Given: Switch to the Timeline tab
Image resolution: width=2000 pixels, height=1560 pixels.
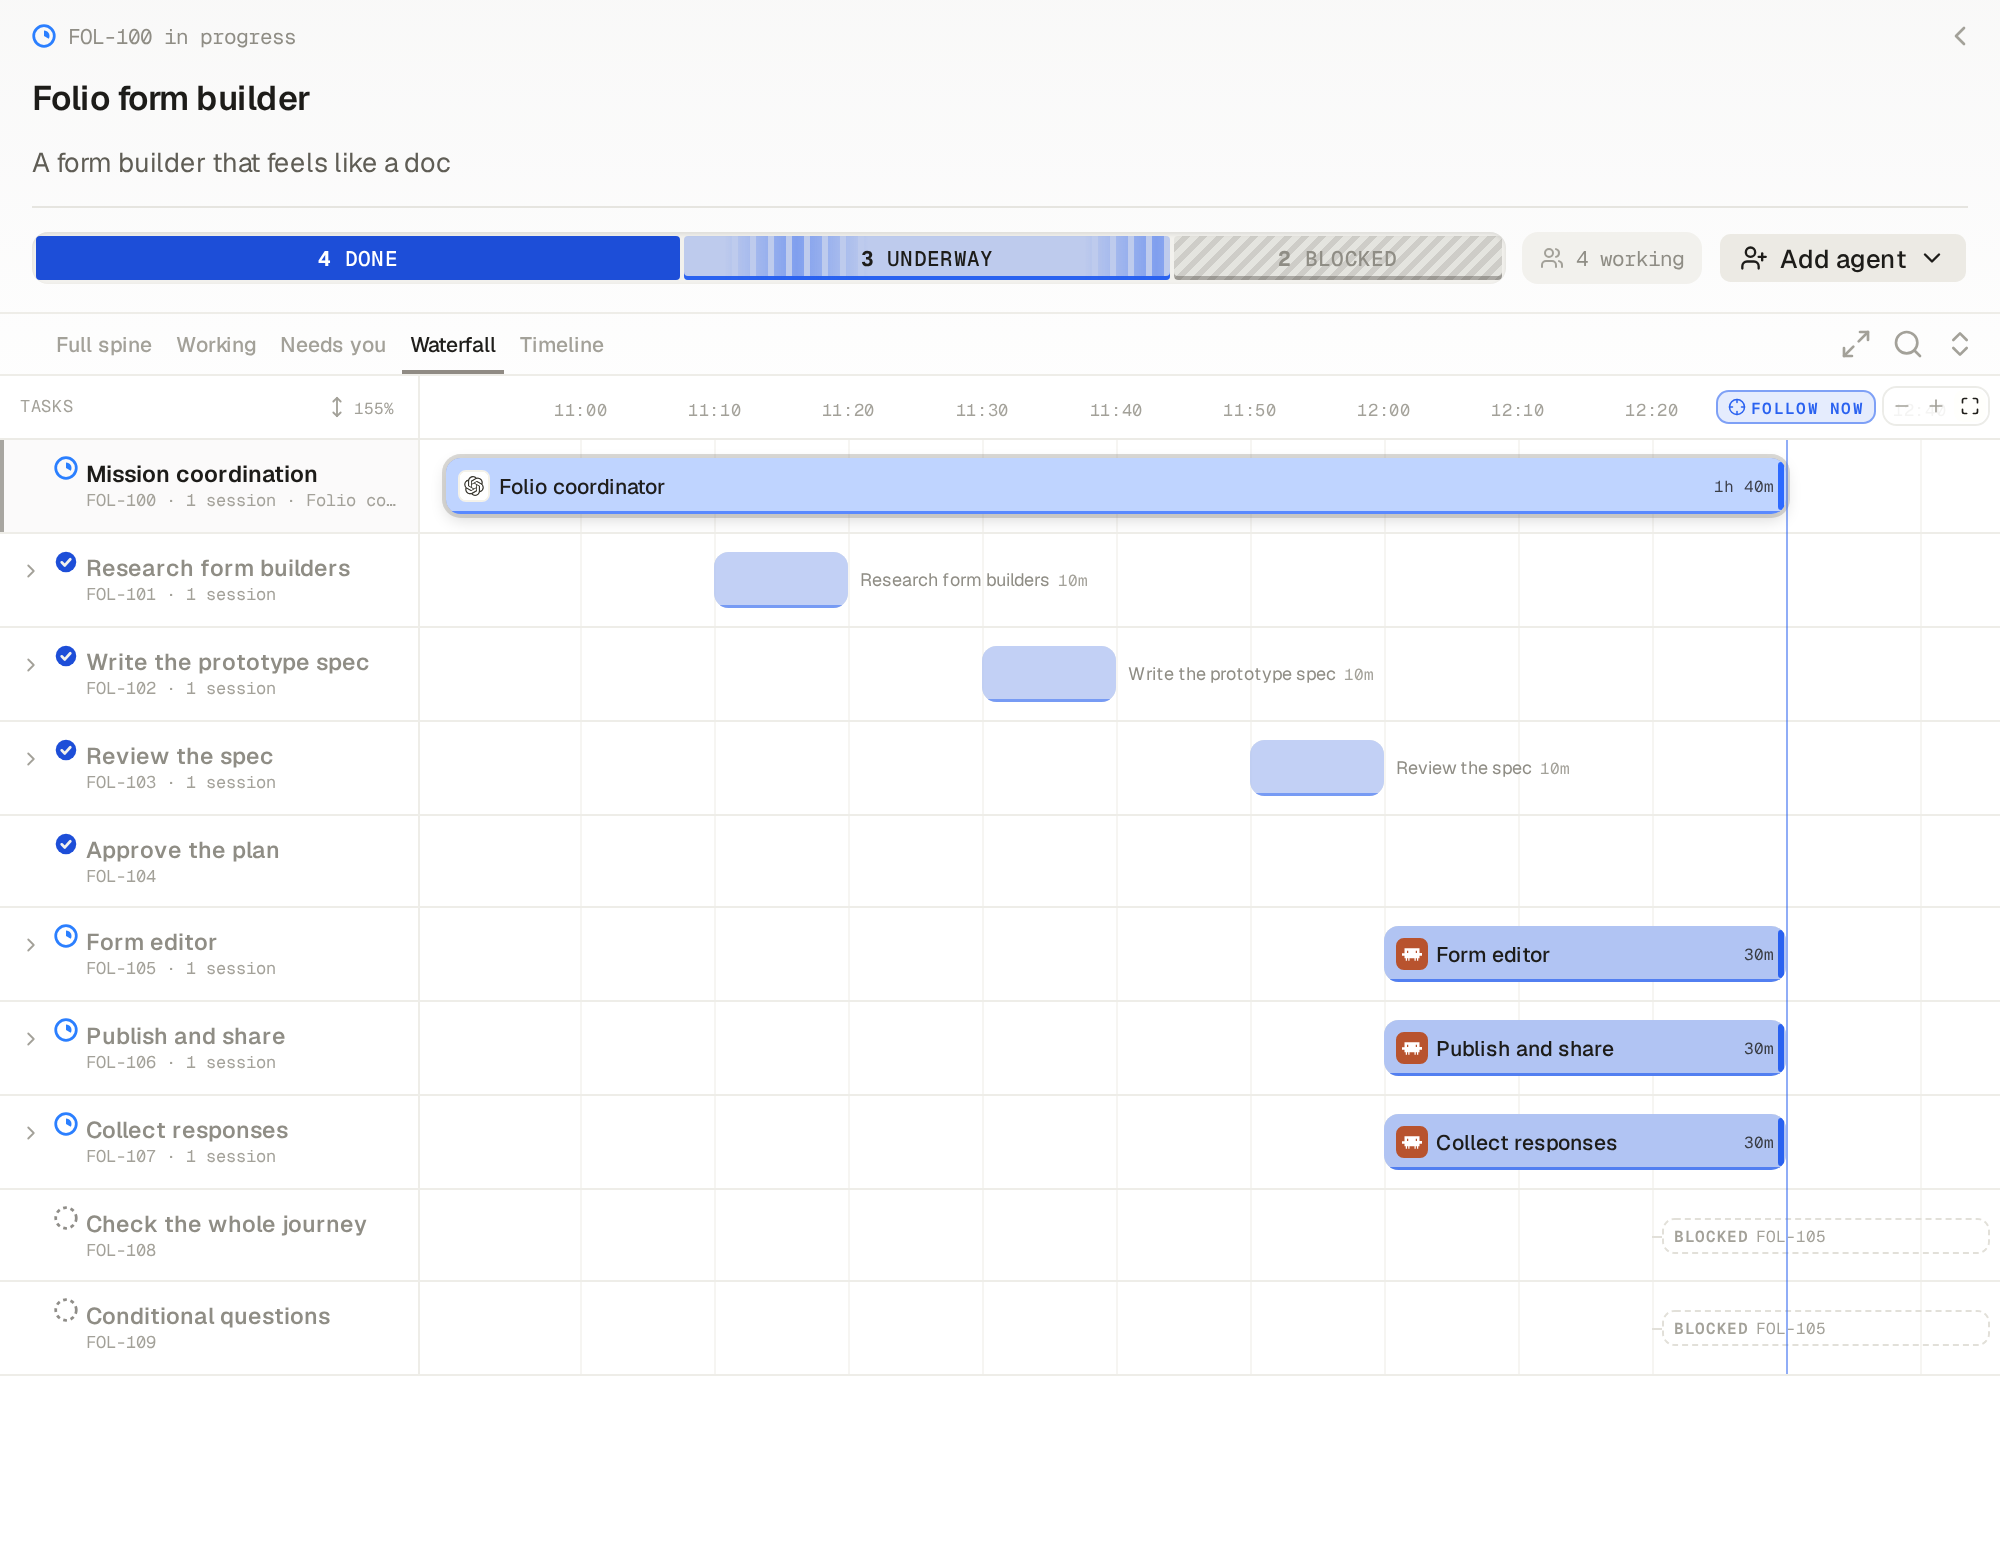Looking at the screenshot, I should (x=561, y=345).
